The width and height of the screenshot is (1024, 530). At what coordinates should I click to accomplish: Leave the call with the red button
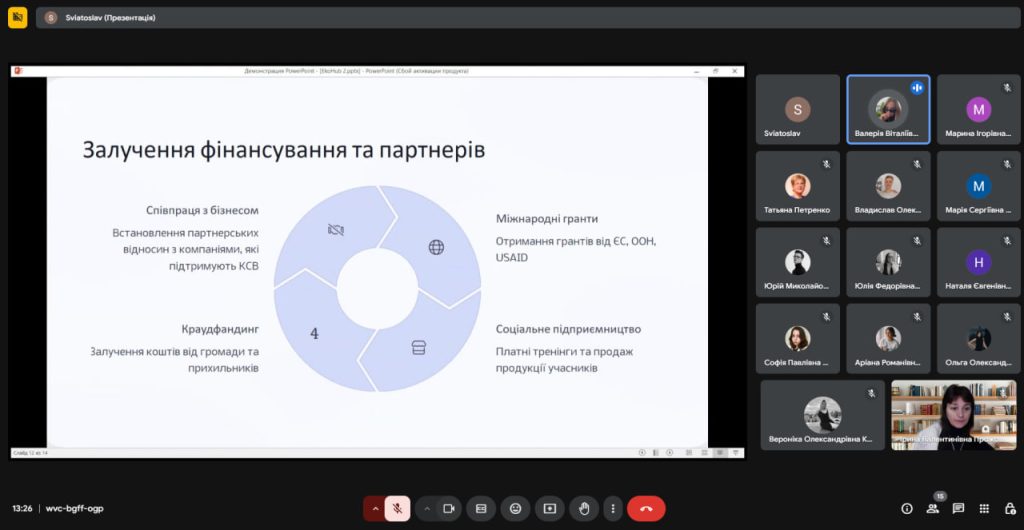646,508
